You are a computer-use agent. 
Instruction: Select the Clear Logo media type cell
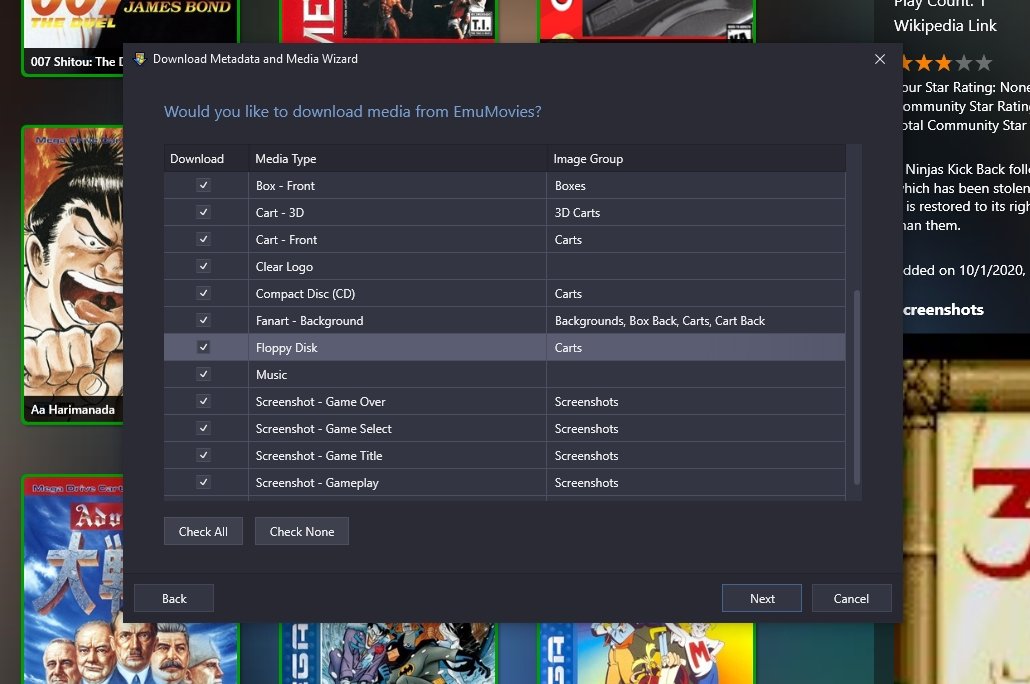click(397, 266)
